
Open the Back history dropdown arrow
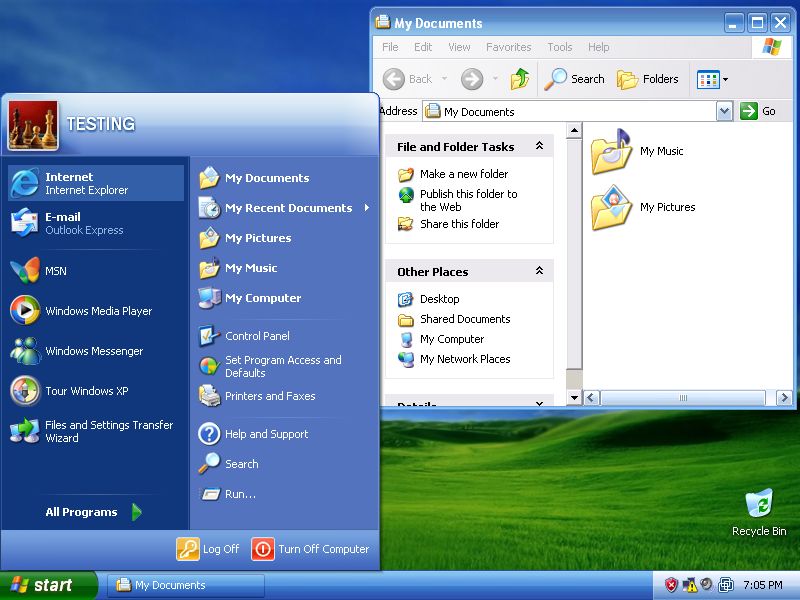[x=444, y=79]
